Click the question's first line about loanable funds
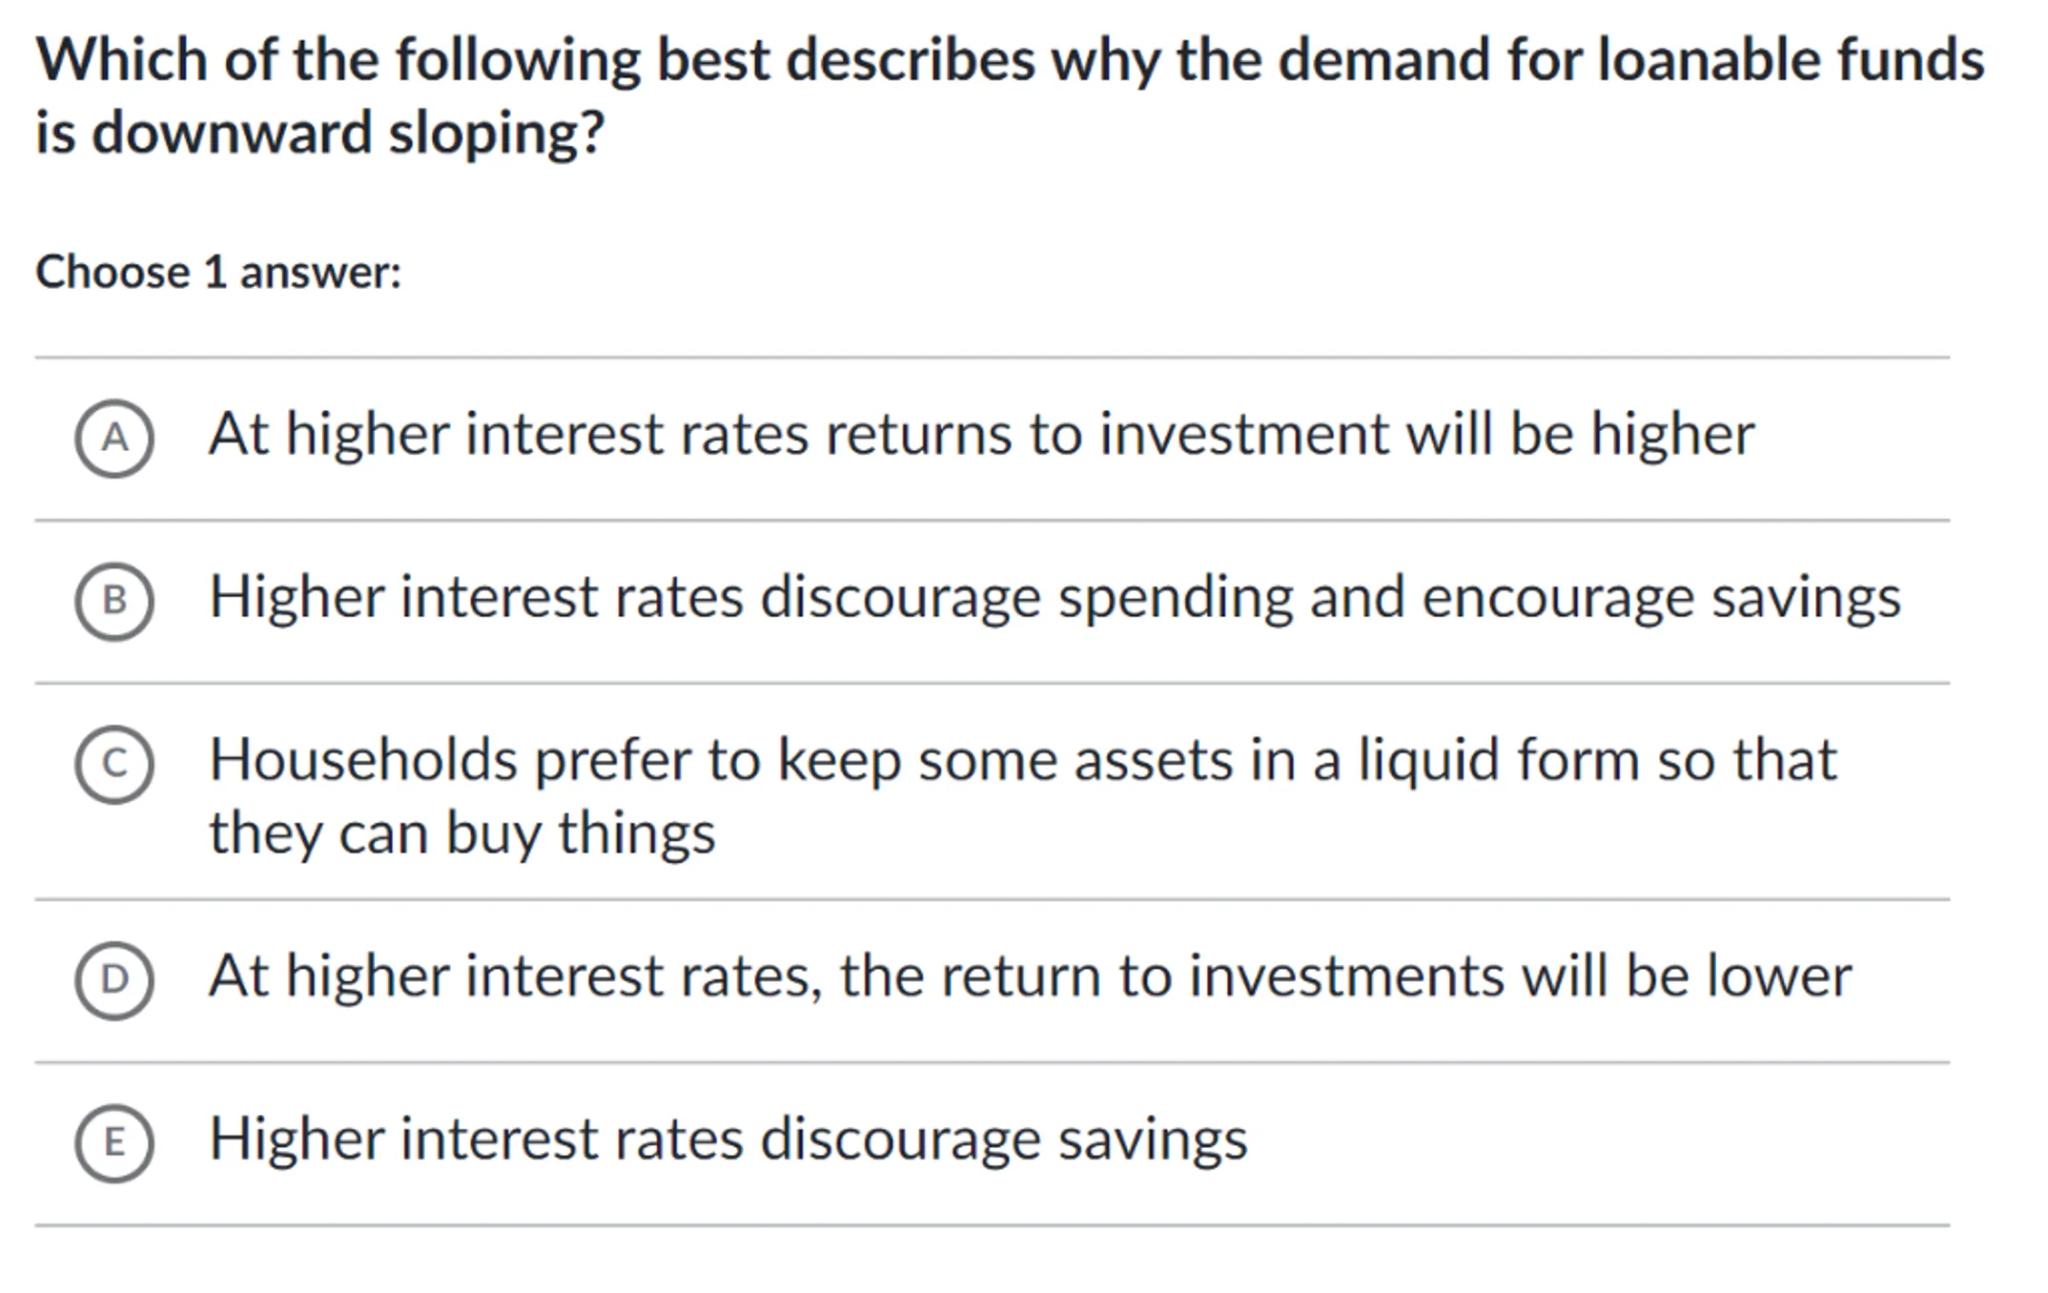The height and width of the screenshot is (1293, 2048). tap(1010, 60)
